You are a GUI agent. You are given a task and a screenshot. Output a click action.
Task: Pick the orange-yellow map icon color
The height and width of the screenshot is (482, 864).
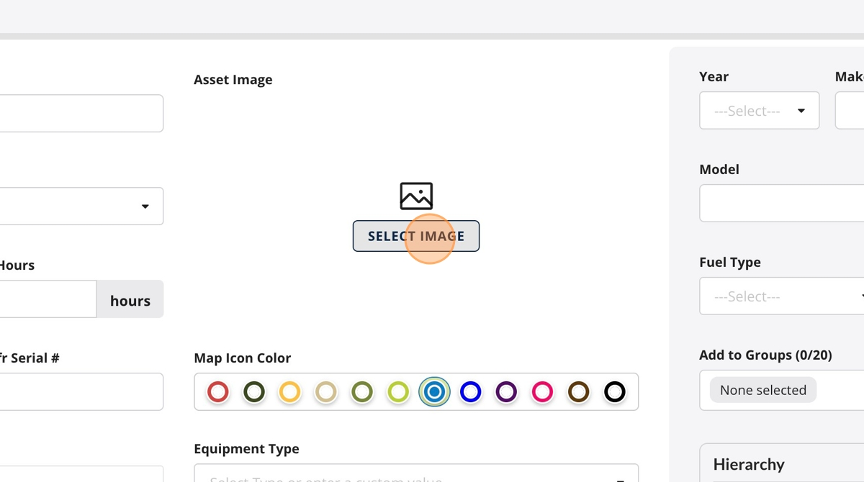point(290,392)
